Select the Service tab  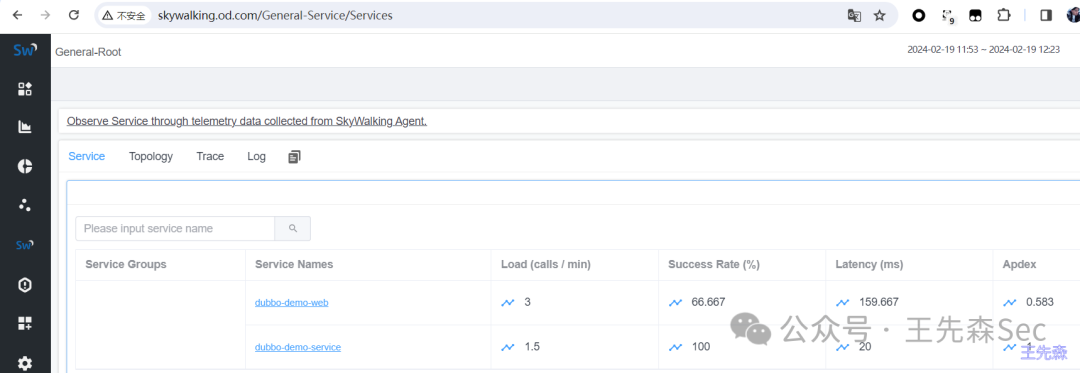pos(87,156)
